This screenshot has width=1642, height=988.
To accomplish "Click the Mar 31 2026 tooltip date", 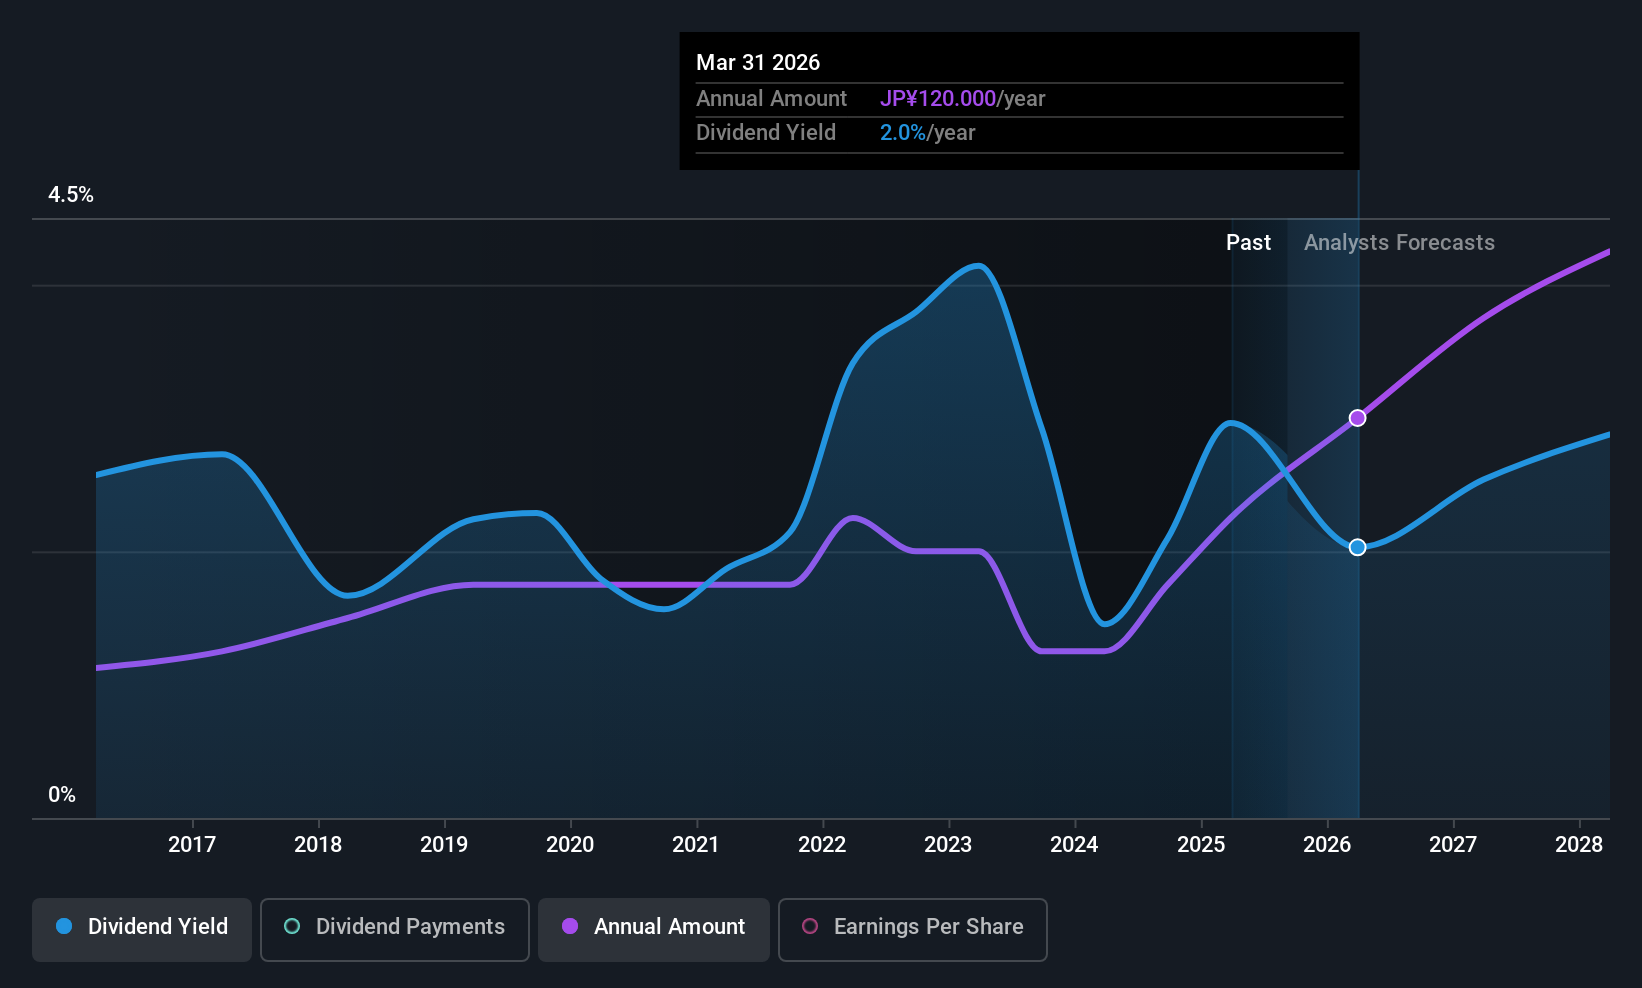I will [758, 63].
